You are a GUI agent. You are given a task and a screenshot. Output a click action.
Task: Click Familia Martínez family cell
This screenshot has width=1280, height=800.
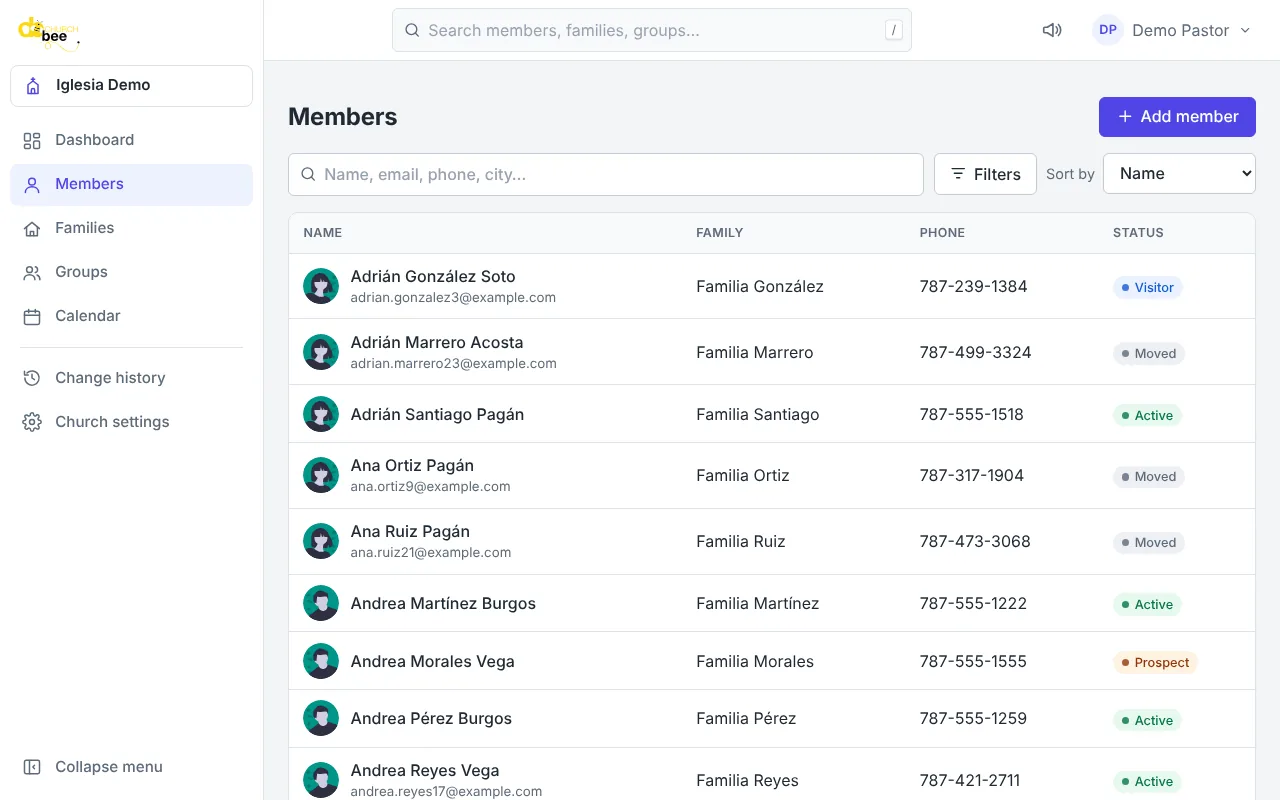(757, 603)
